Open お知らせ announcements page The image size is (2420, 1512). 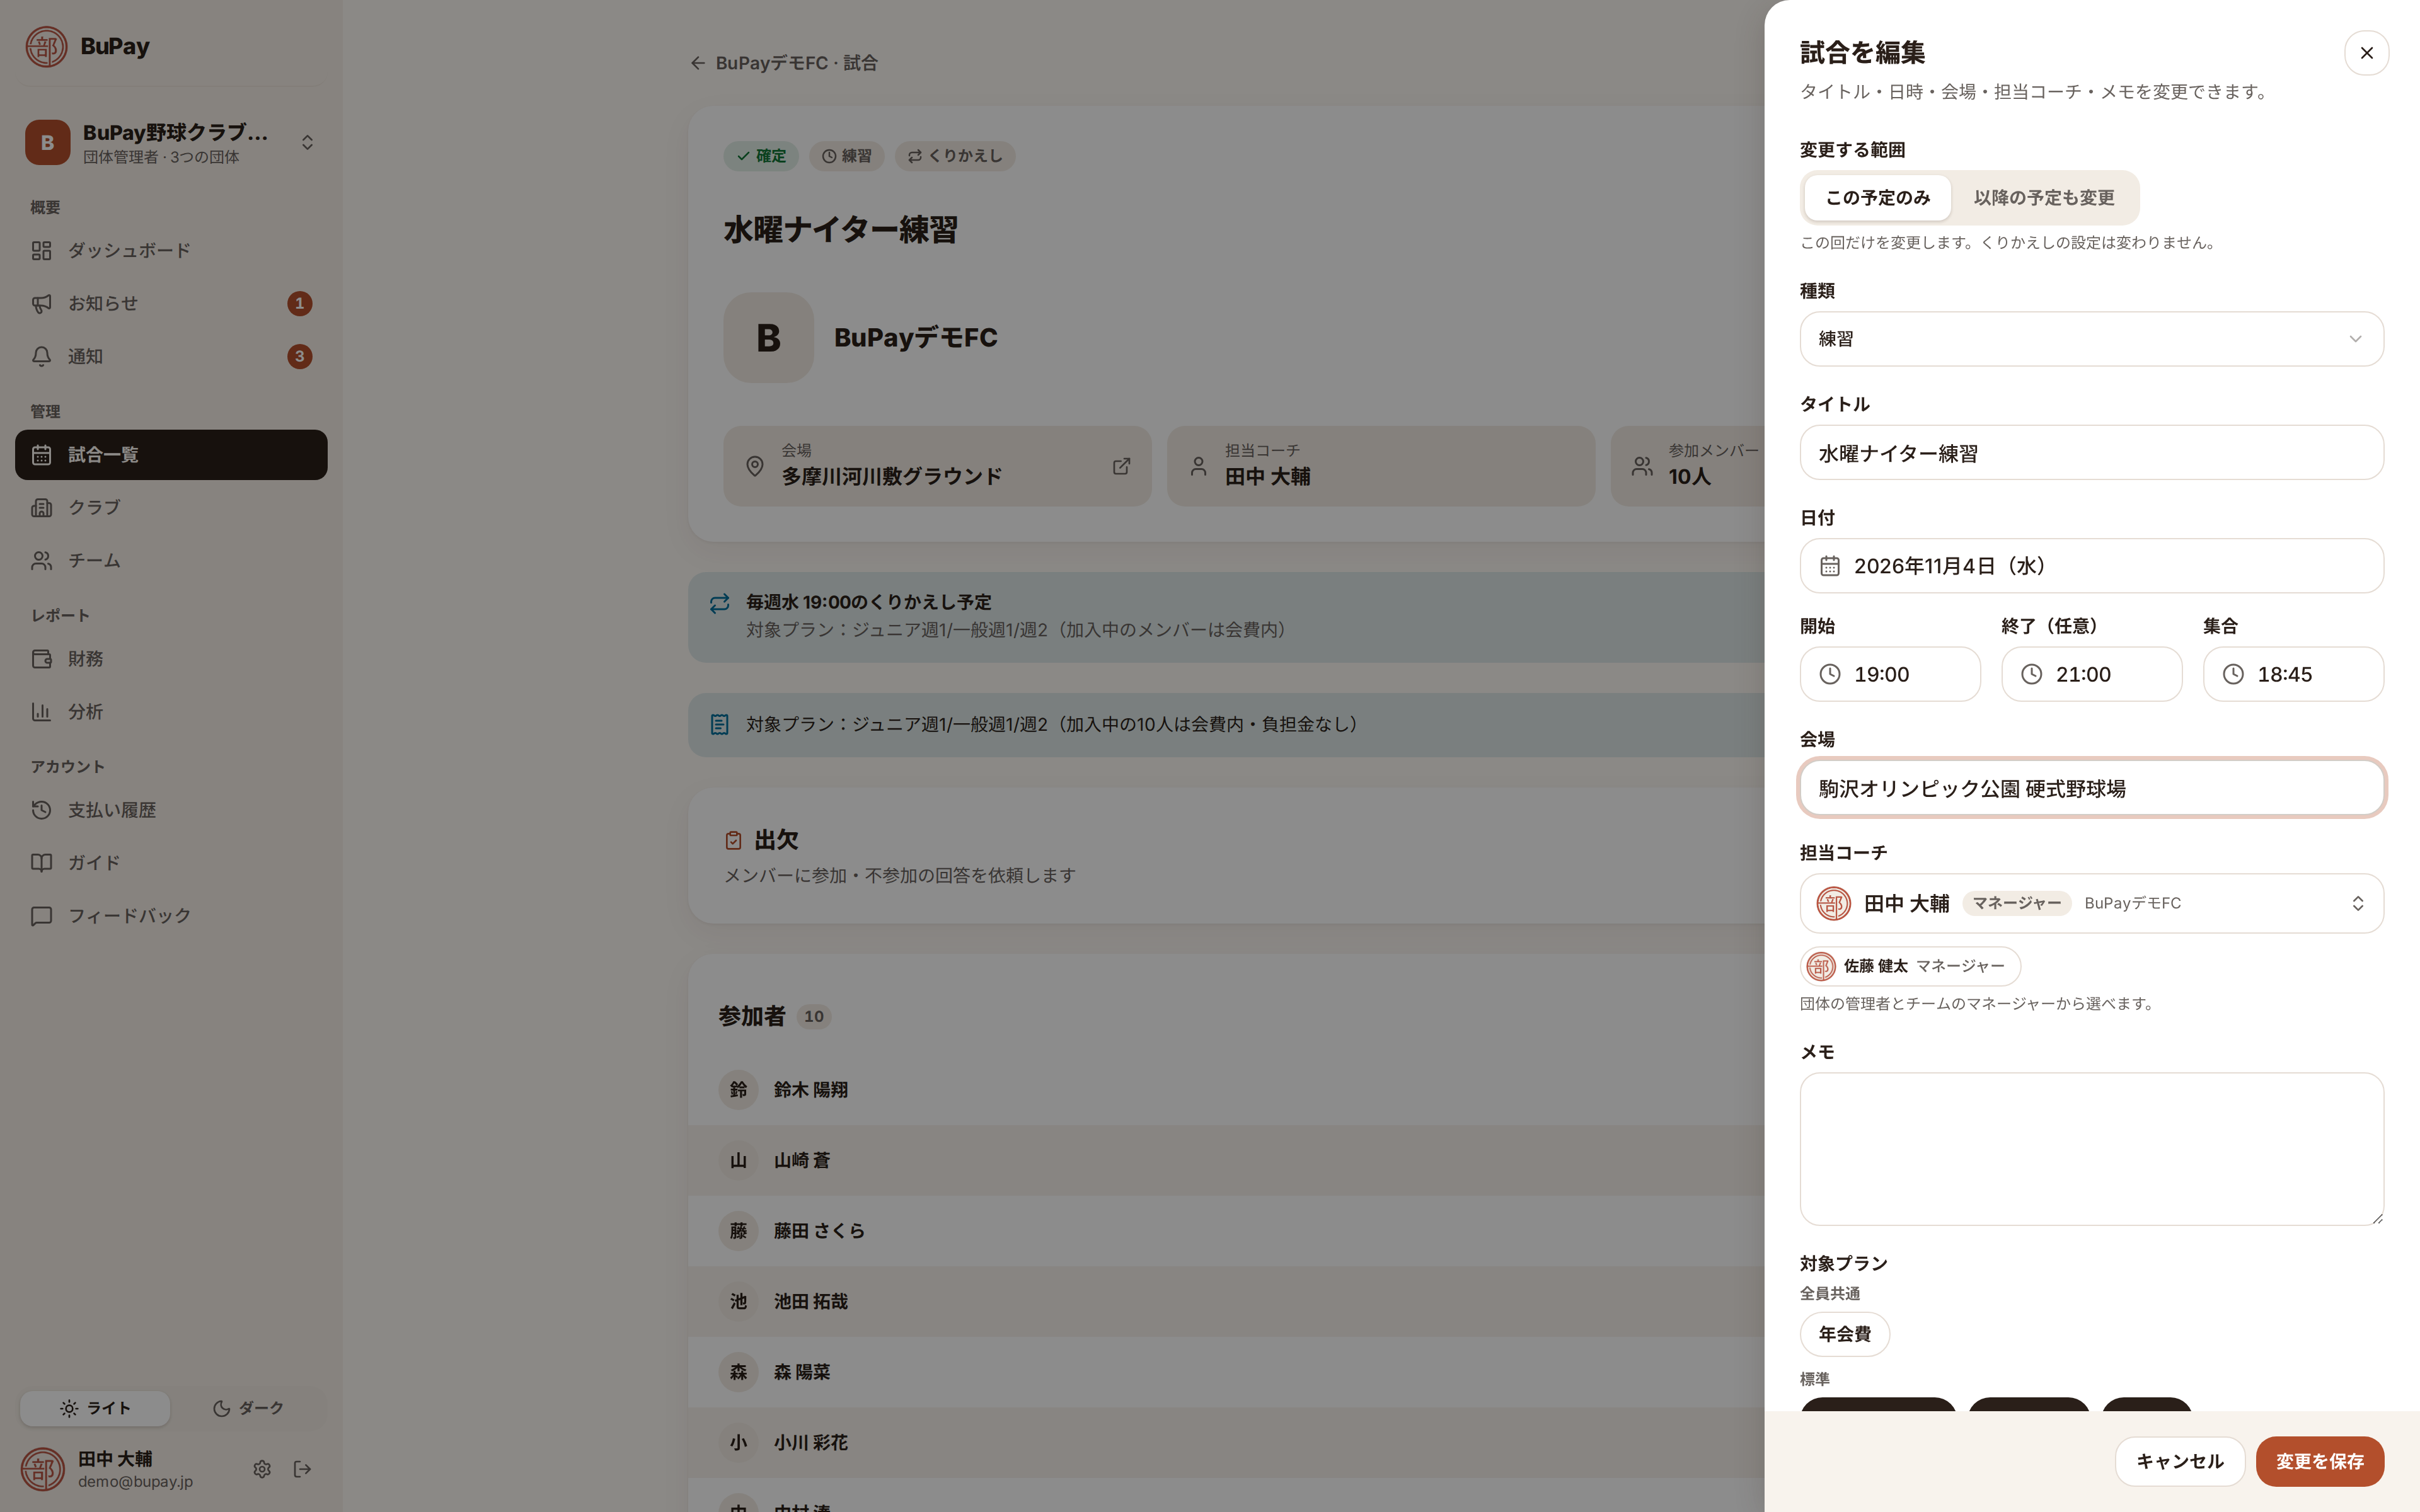[171, 303]
